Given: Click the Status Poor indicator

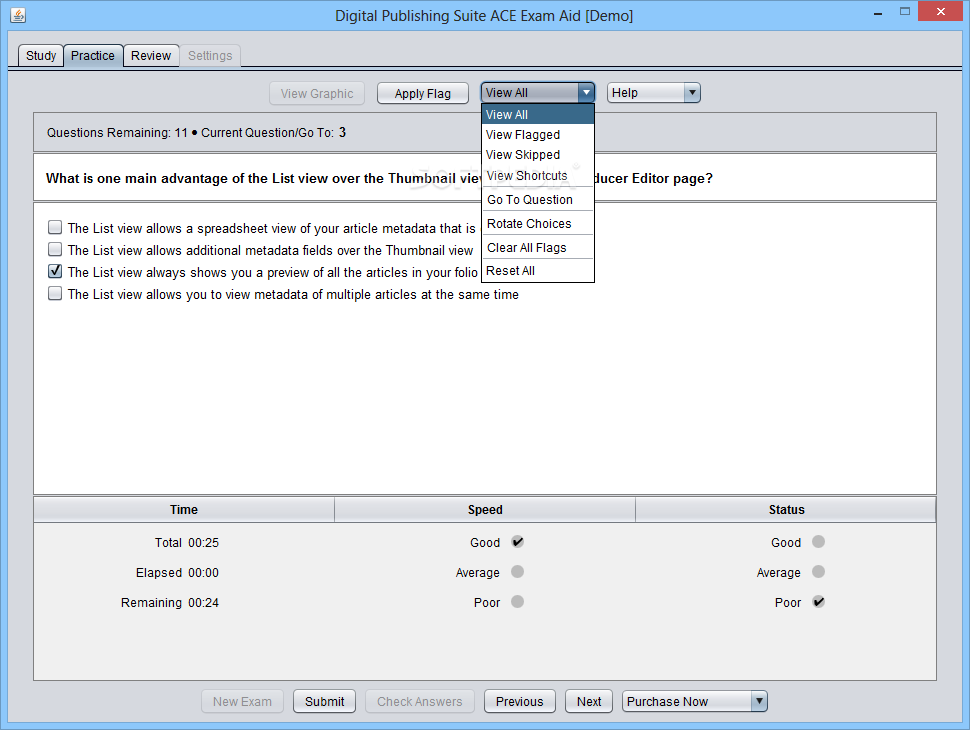Looking at the screenshot, I should coord(818,601).
